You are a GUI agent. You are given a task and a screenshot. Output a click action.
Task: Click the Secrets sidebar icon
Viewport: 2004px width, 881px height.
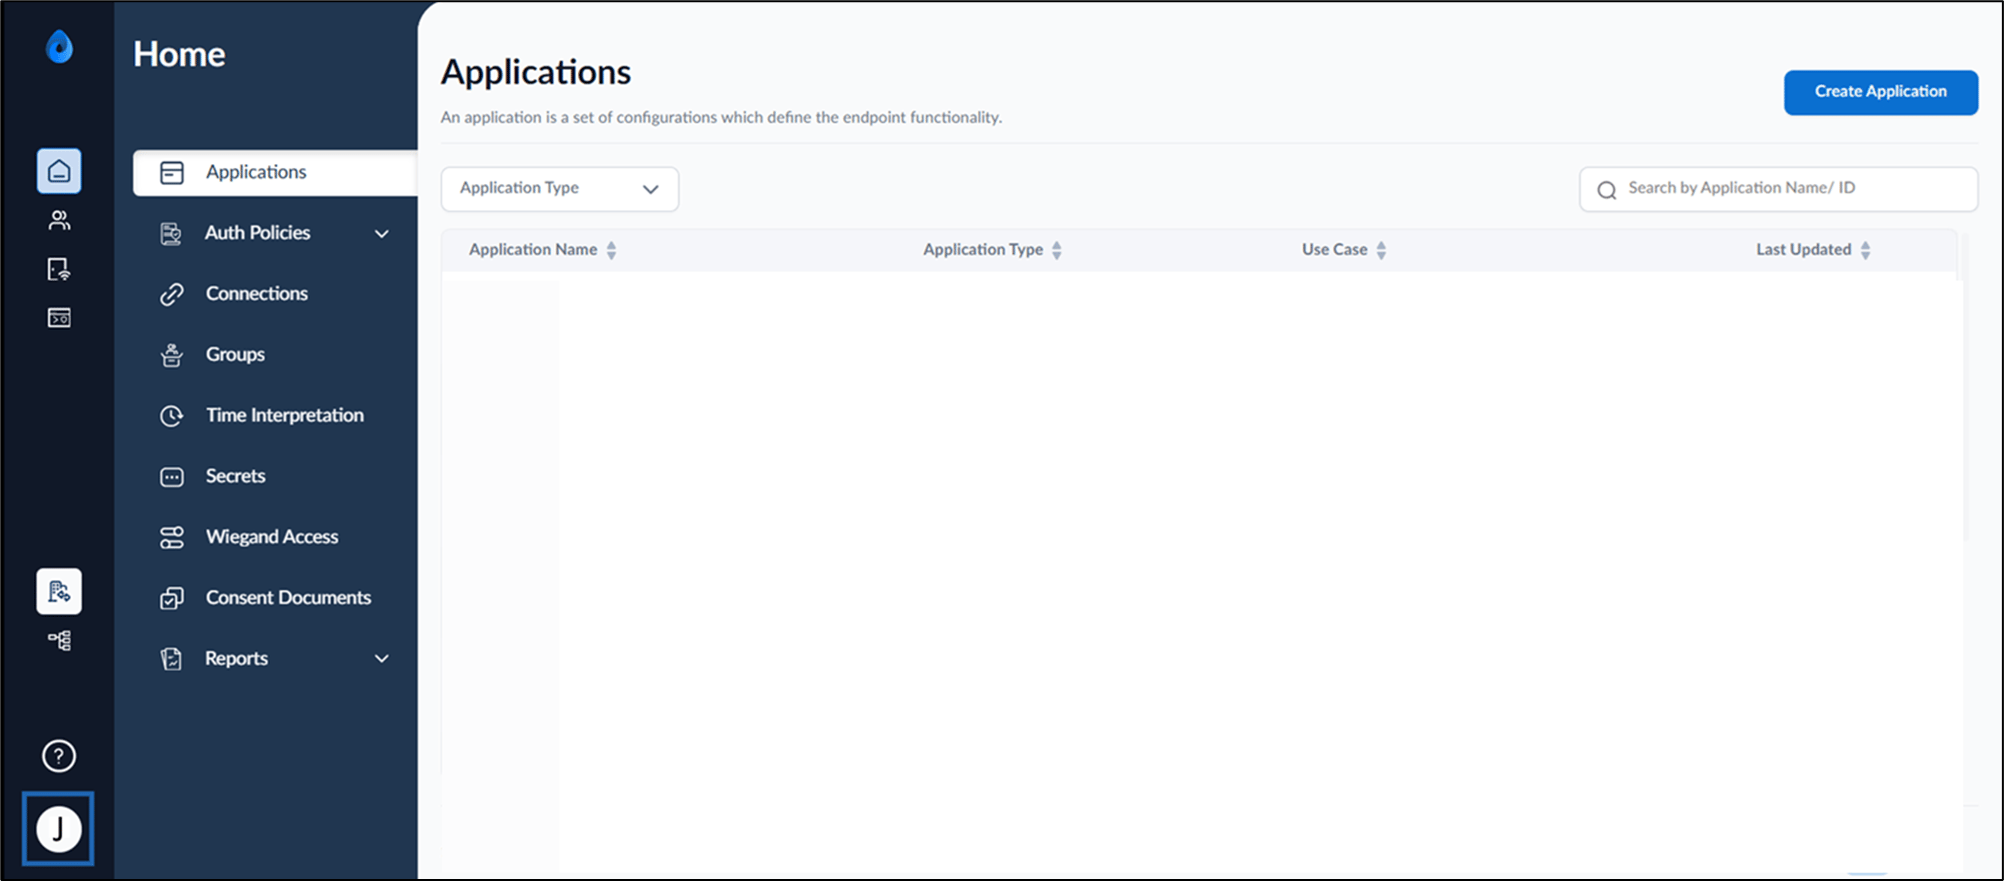coord(172,476)
